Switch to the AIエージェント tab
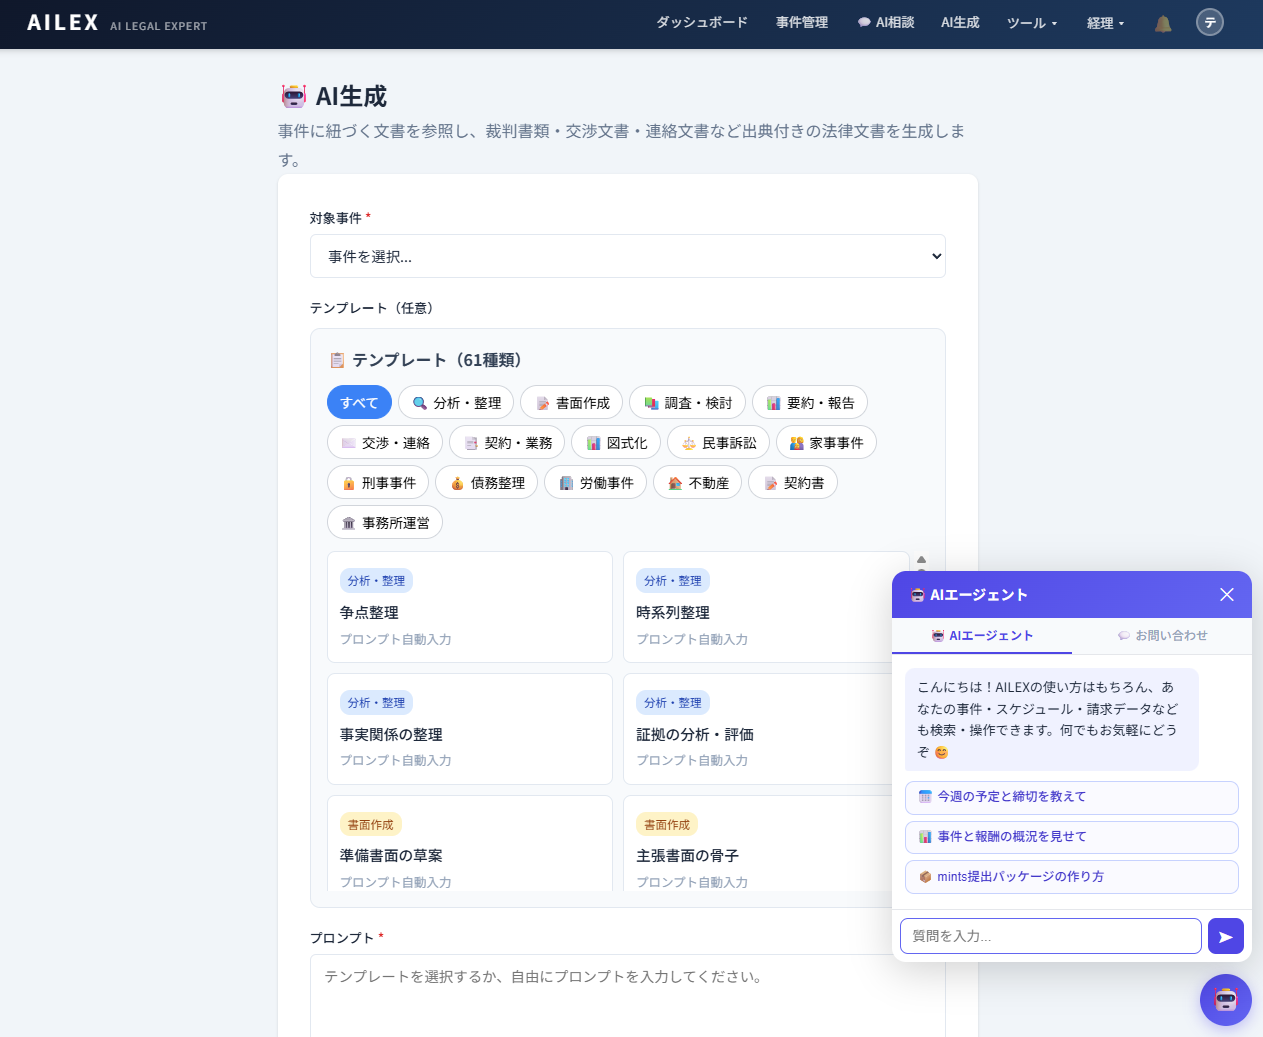Screen dimensions: 1263x1037 [x=982, y=636]
